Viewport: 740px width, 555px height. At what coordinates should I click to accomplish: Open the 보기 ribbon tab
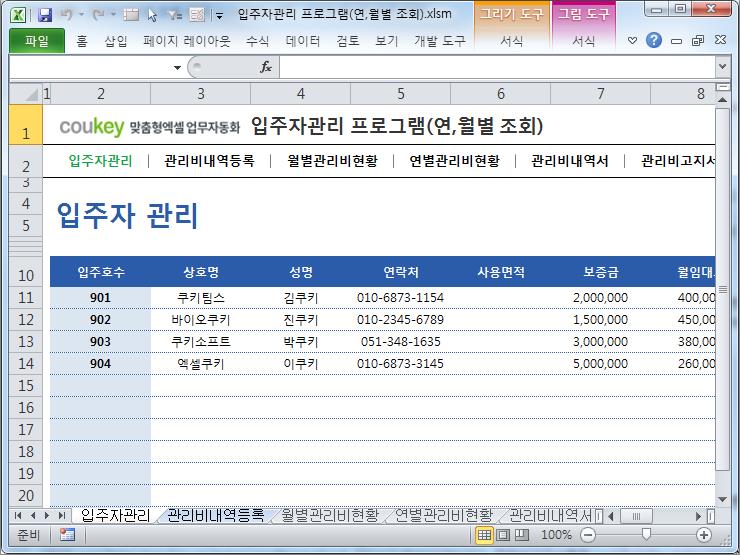pos(387,41)
